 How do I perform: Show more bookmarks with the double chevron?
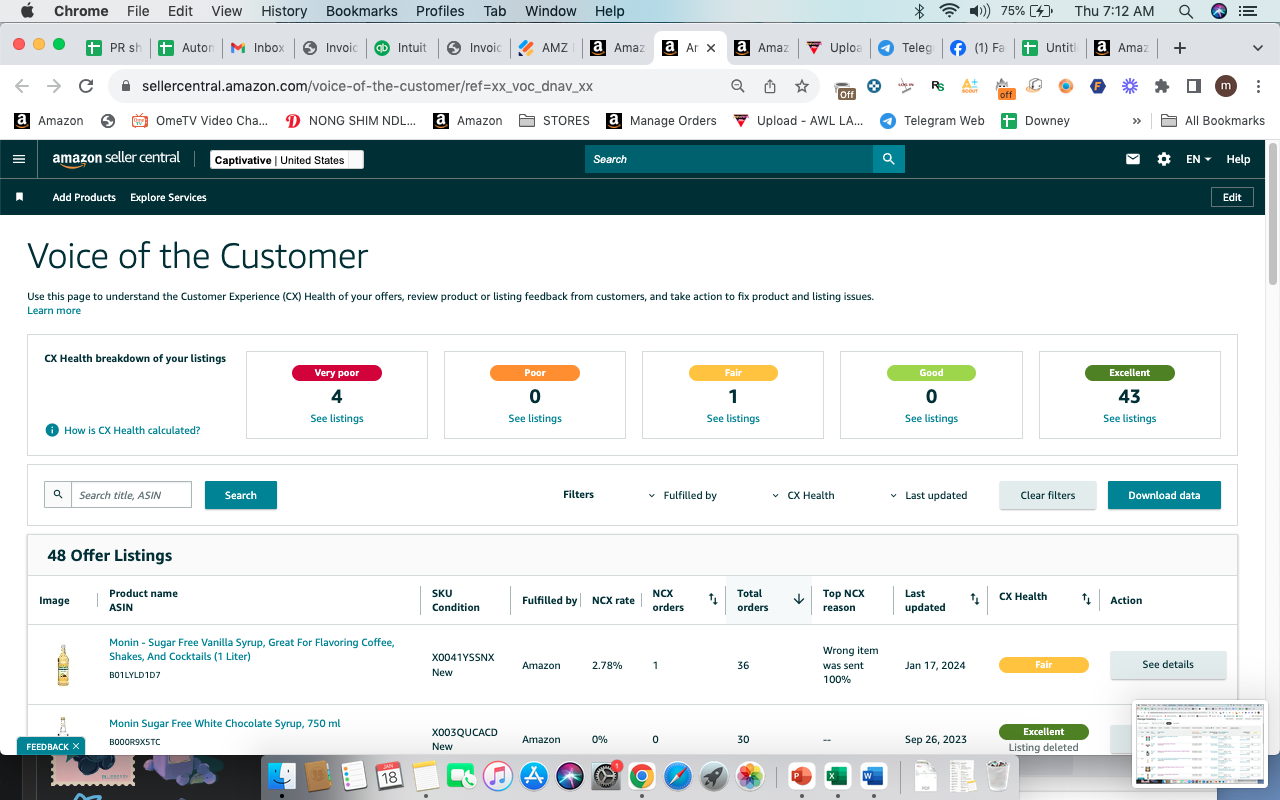coord(1136,120)
